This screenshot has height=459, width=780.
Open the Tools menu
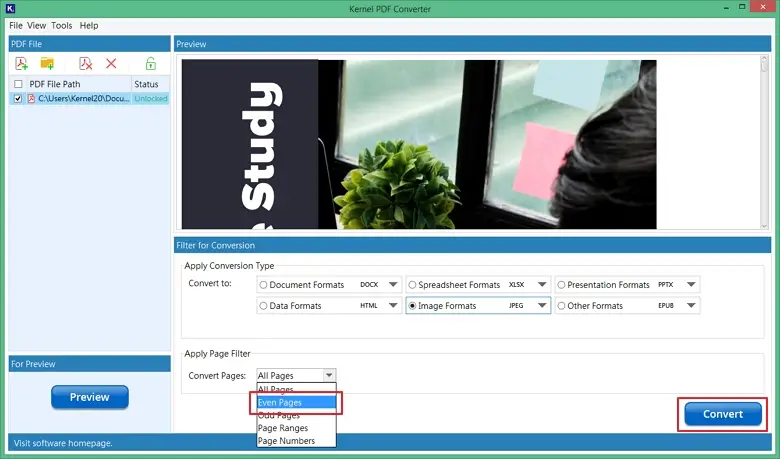(x=62, y=25)
